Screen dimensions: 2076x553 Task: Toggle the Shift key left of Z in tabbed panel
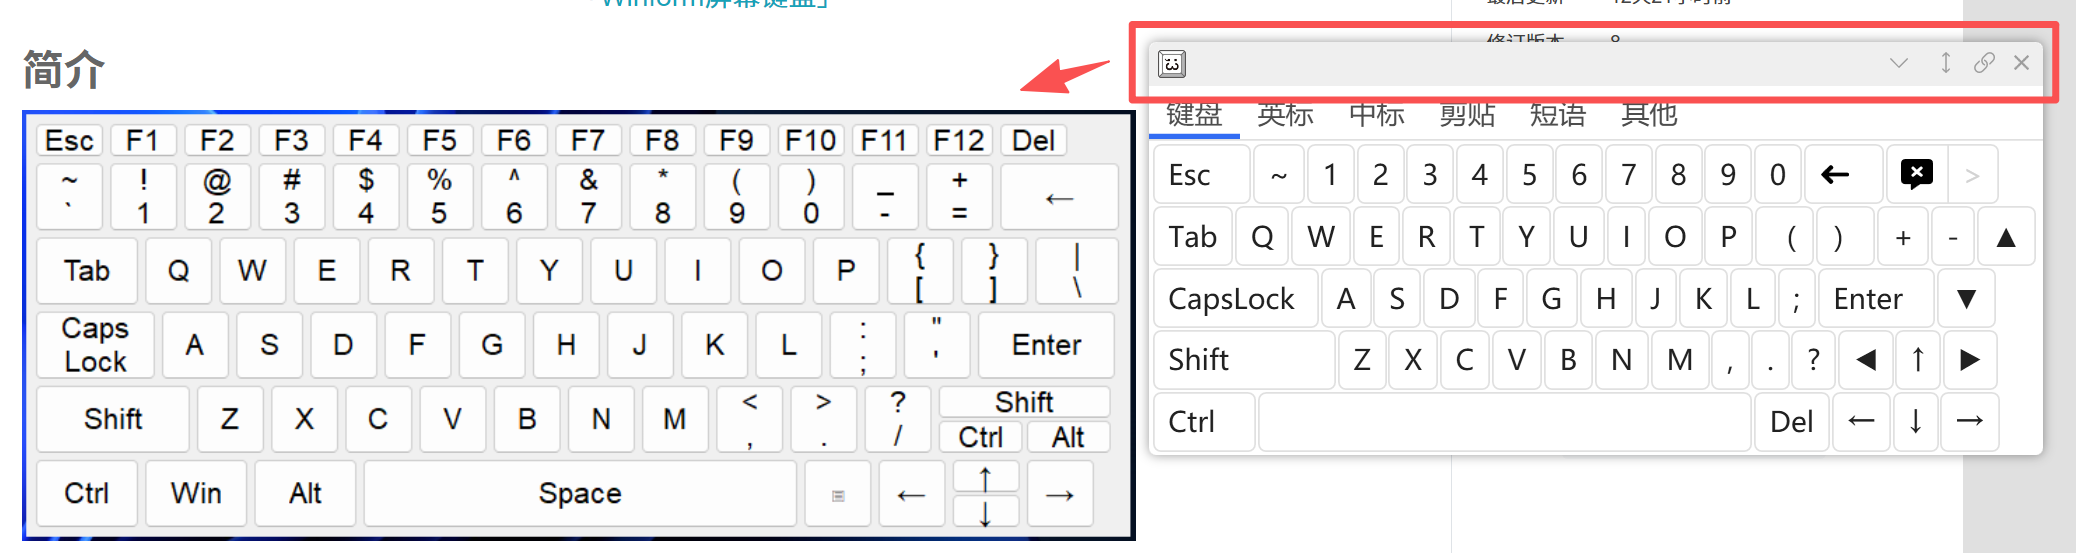pyautogui.click(x=1244, y=360)
